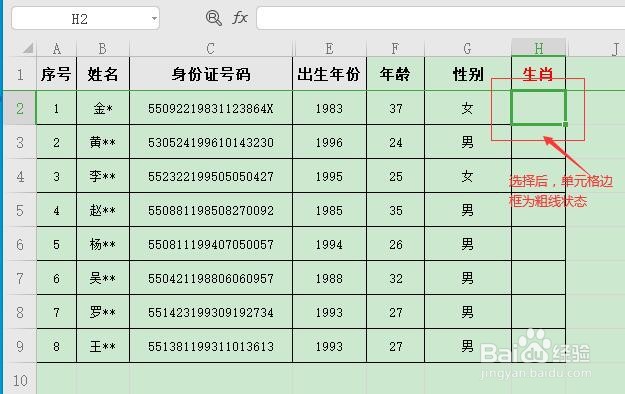Image resolution: width=625 pixels, height=394 pixels.
Task: Select row 9 header
Action: tap(20, 346)
